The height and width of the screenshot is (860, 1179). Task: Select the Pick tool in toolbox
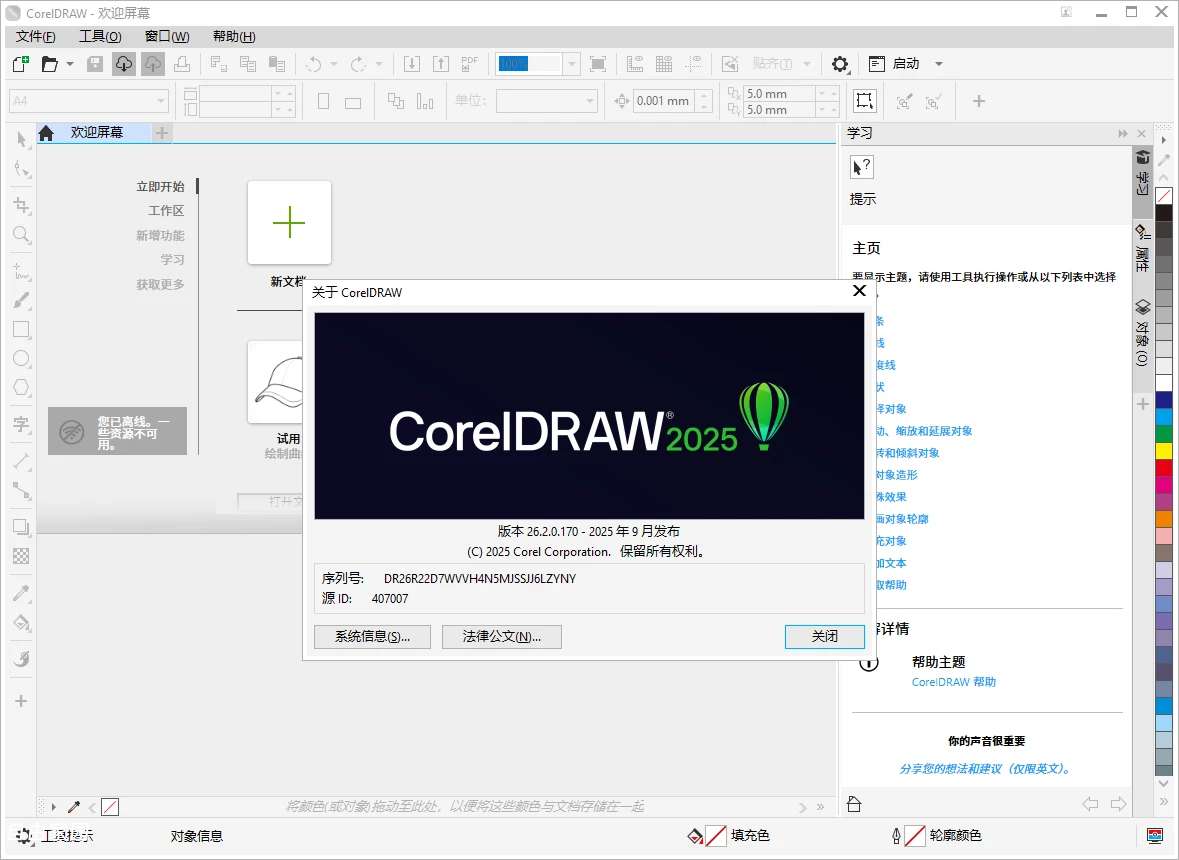[21, 138]
